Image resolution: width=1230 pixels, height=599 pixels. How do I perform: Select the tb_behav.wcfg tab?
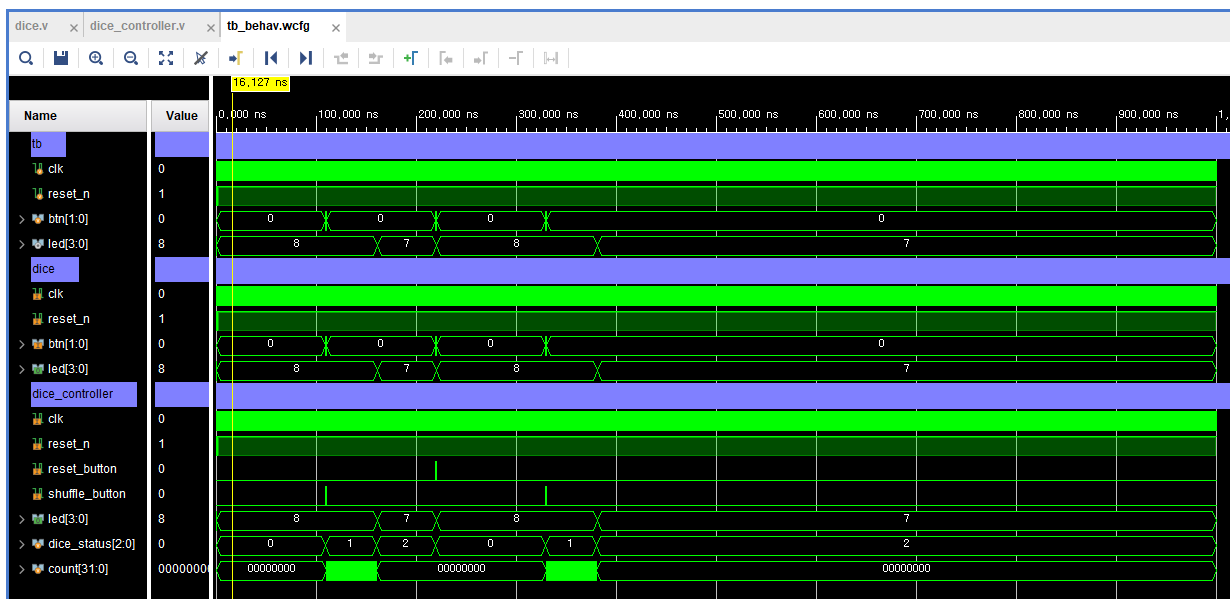click(270, 27)
